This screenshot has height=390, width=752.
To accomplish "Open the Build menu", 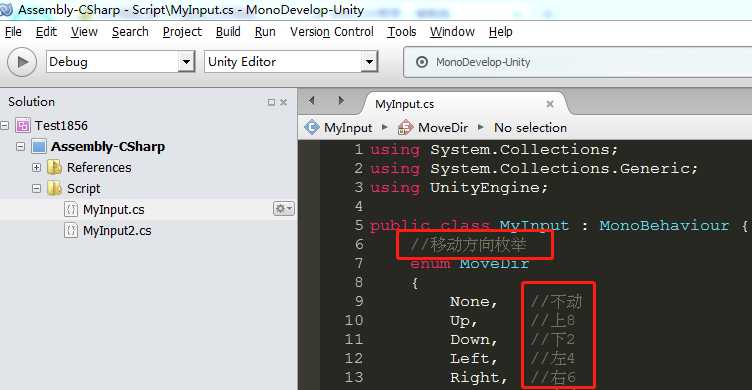I will click(x=228, y=32).
